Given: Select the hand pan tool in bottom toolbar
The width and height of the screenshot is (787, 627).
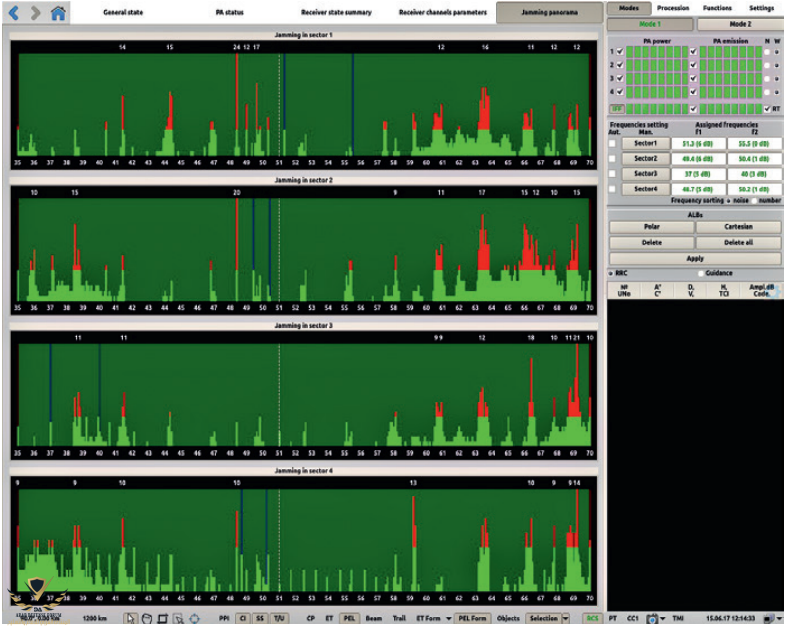Looking at the screenshot, I should tap(146, 618).
